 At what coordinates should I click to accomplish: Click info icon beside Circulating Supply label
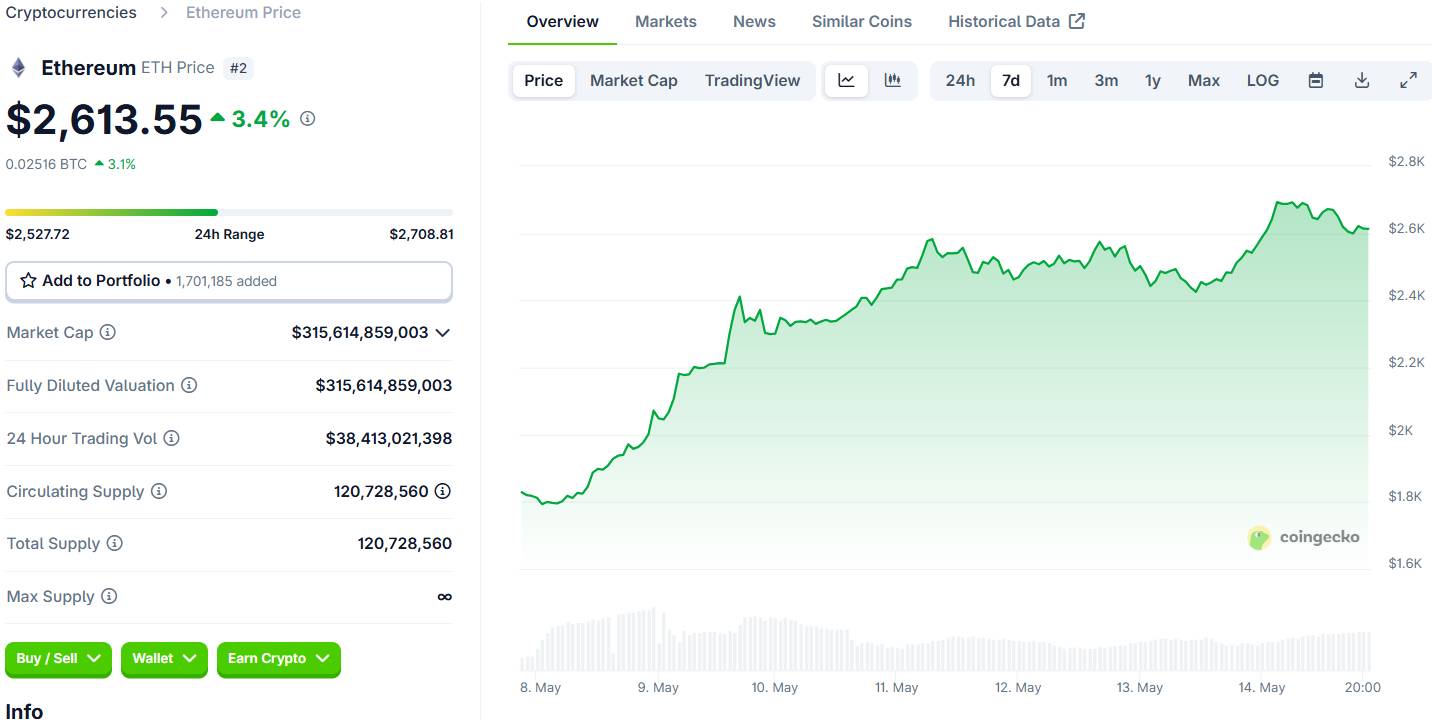[x=159, y=491]
